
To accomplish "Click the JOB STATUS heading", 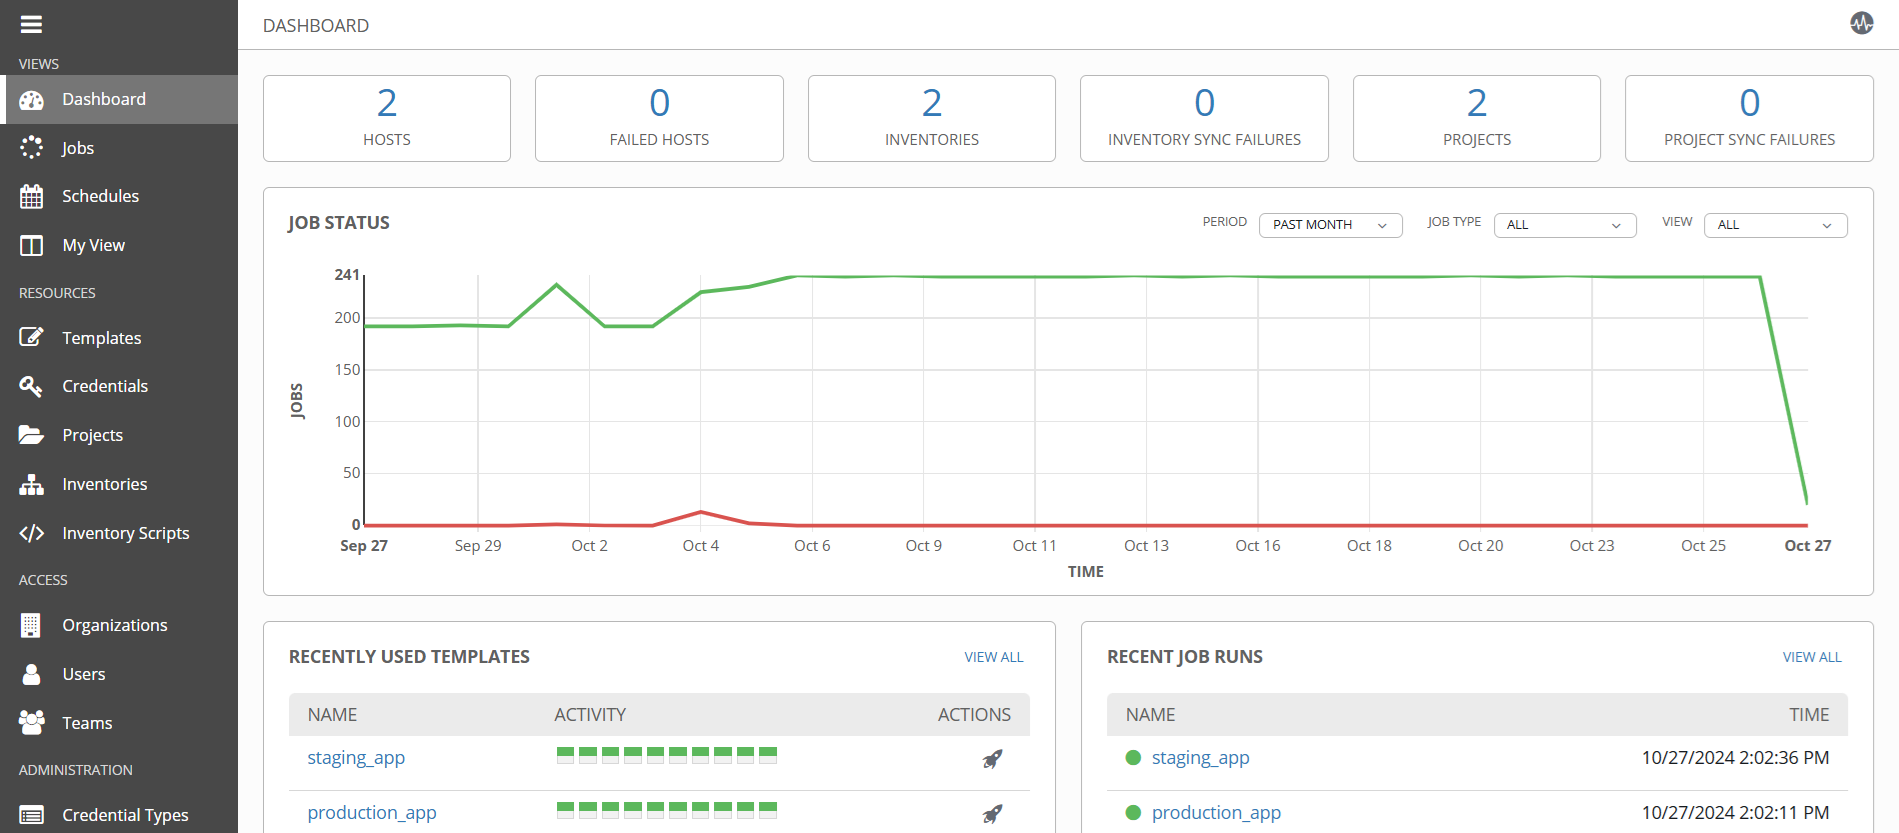I will coord(339,223).
